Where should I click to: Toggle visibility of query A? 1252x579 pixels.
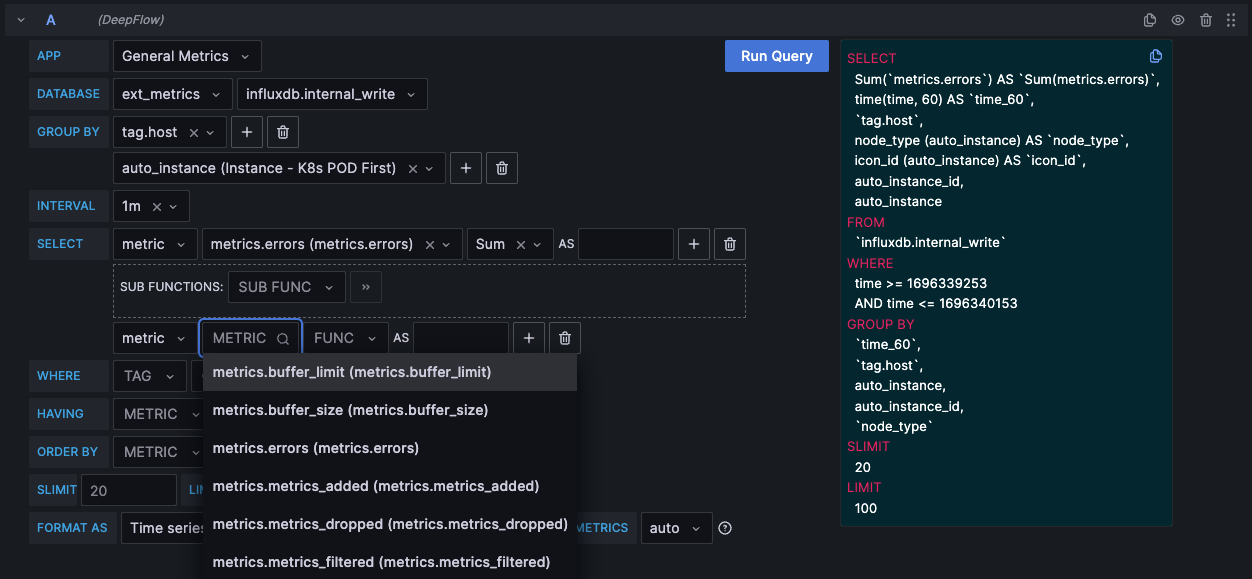1178,20
